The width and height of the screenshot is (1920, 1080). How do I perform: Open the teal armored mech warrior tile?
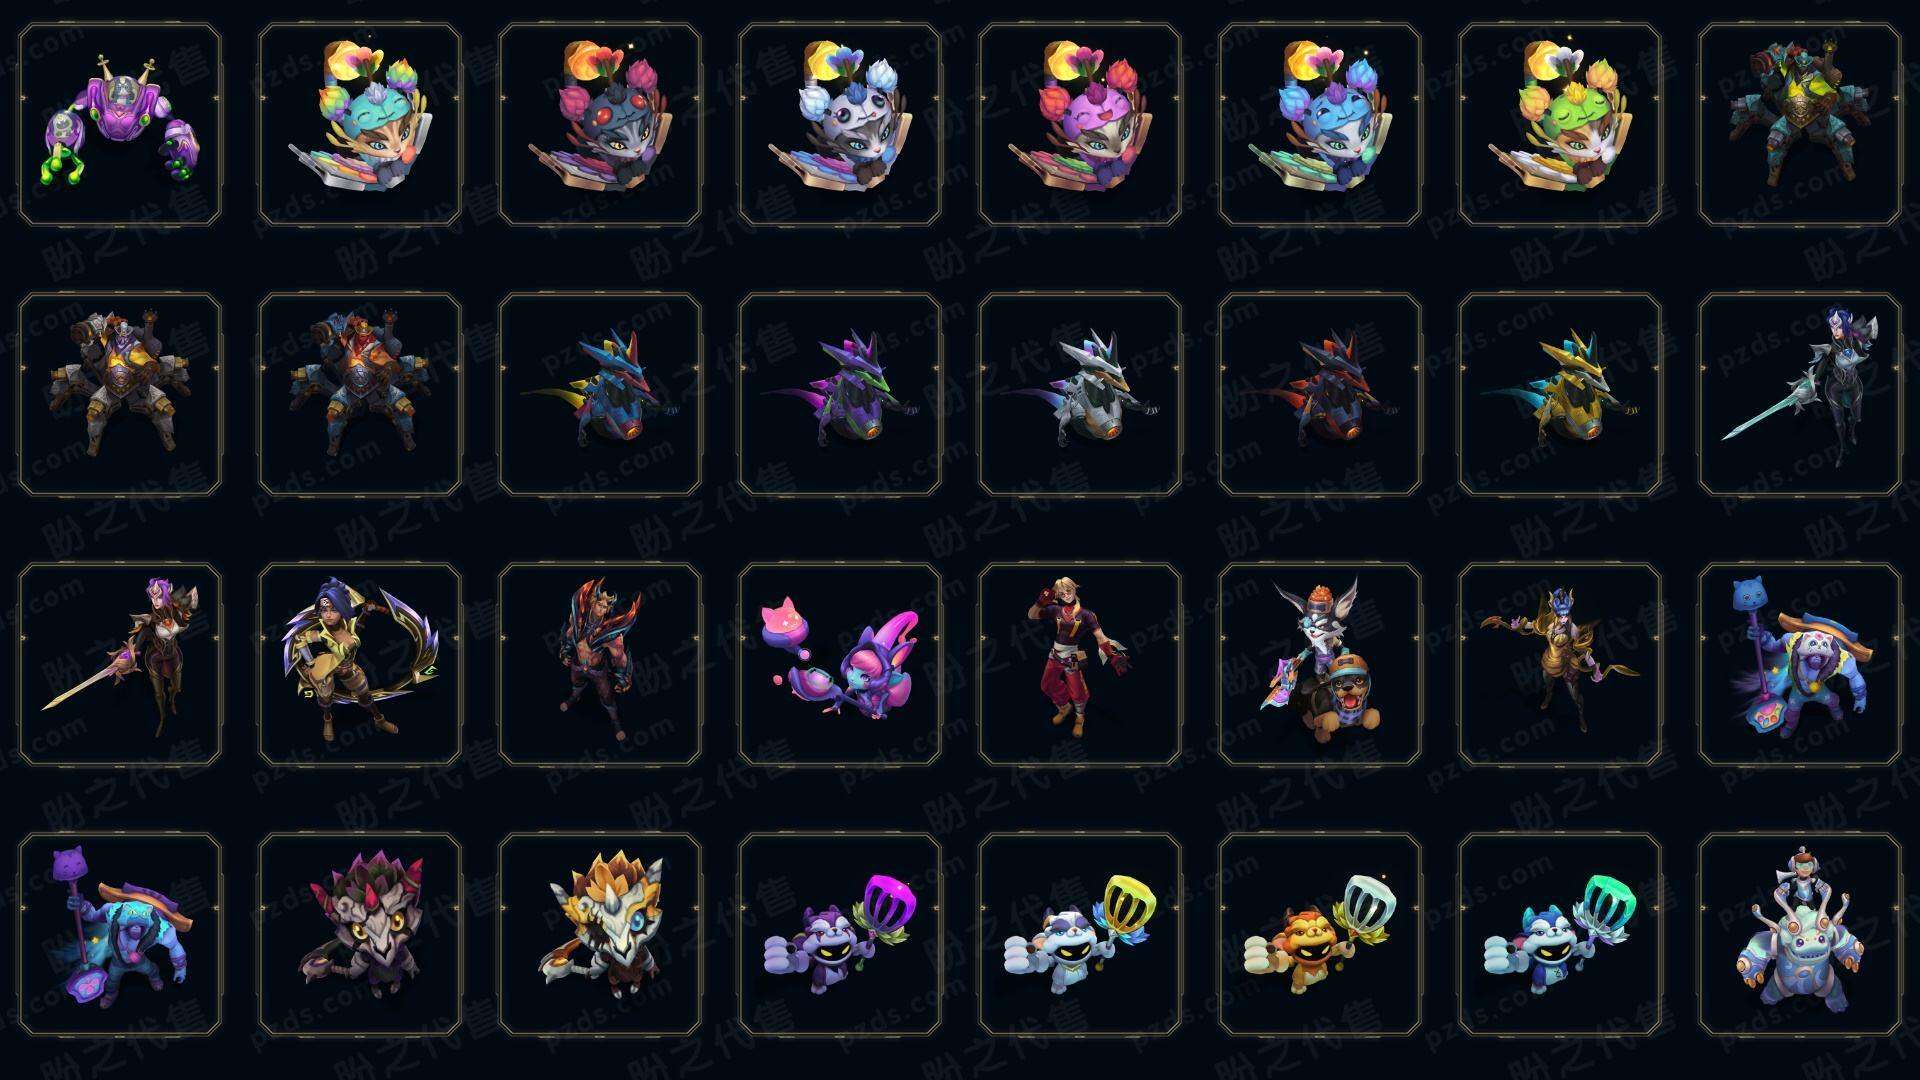pos(1800,125)
